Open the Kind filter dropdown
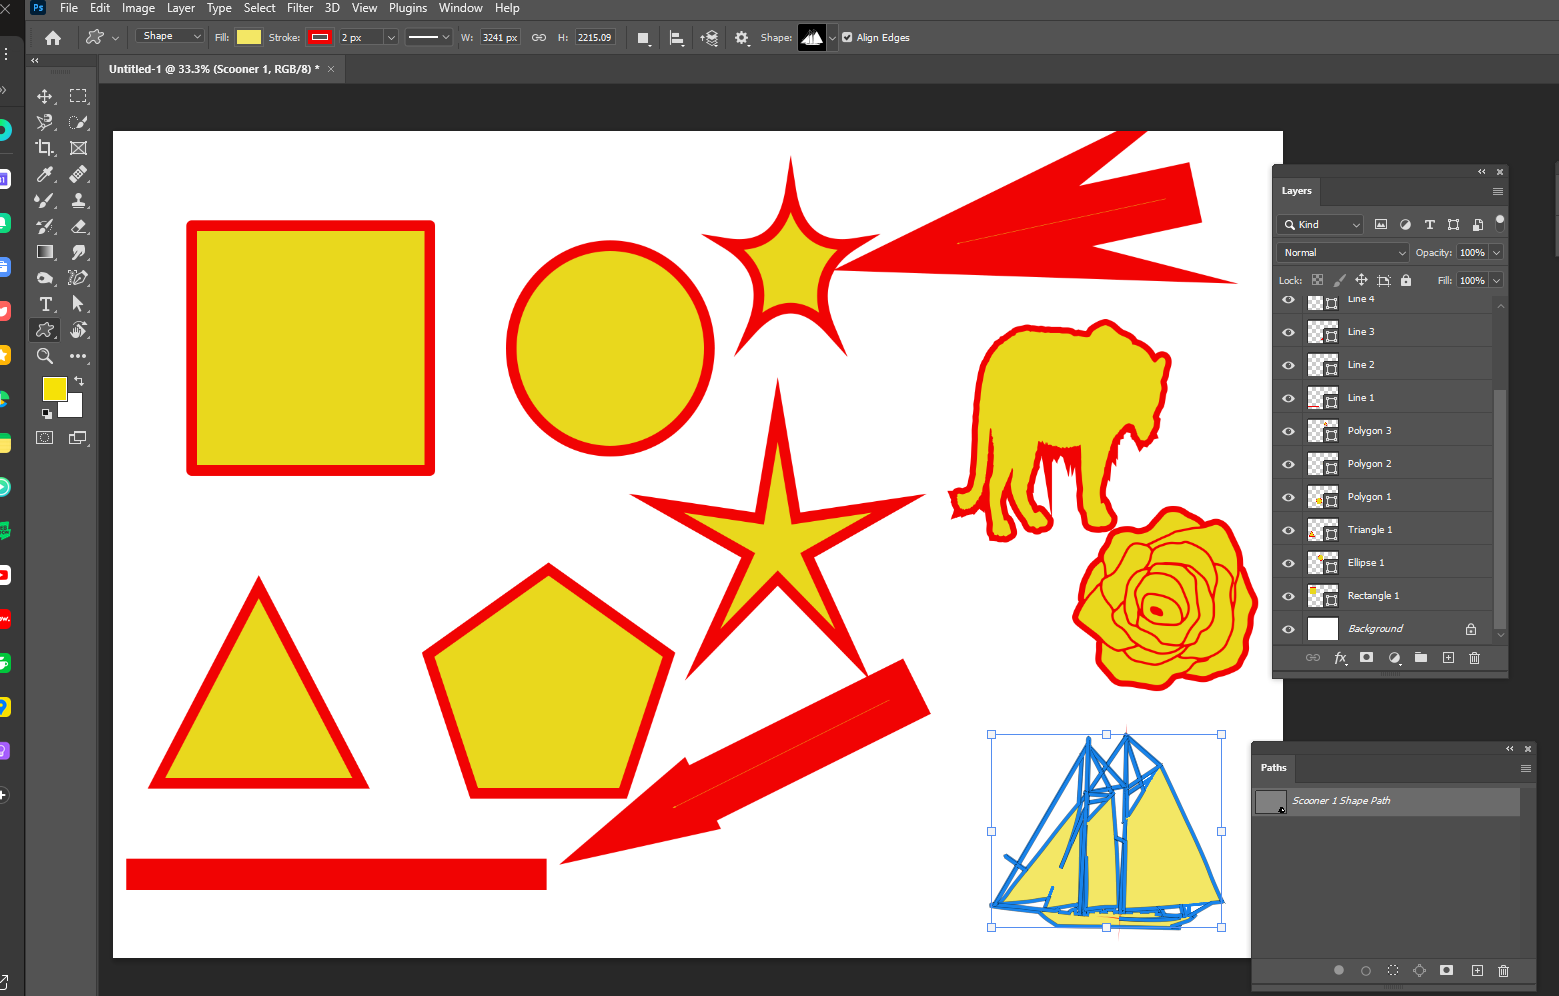The width and height of the screenshot is (1559, 996). [1320, 224]
